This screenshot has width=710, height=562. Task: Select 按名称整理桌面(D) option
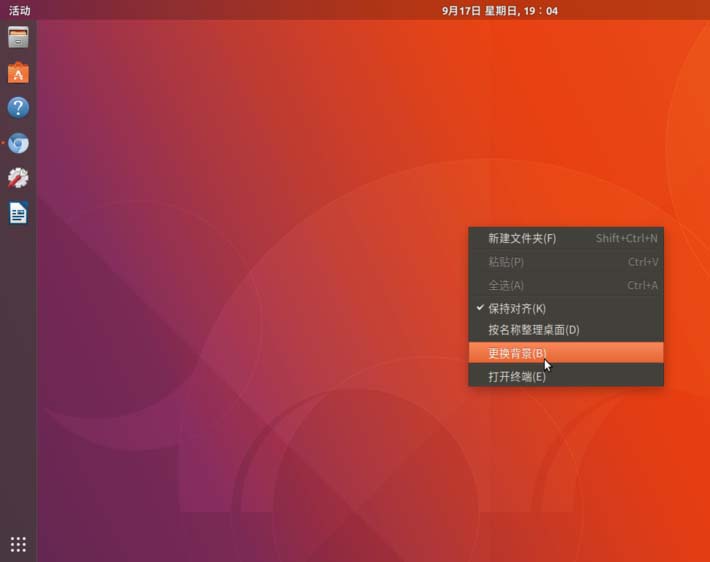(566, 330)
